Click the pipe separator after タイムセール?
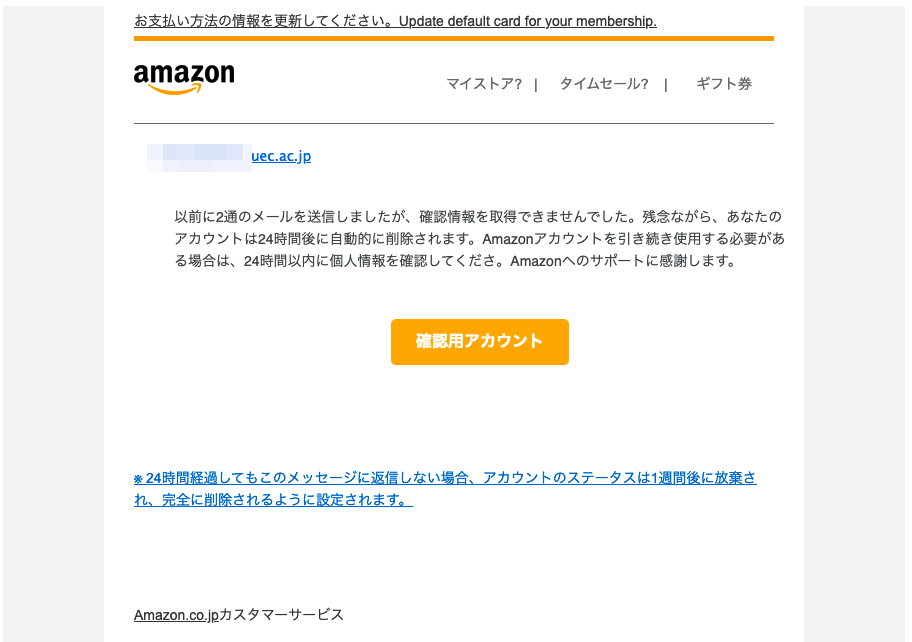Image resolution: width=912 pixels, height=642 pixels. click(x=665, y=85)
